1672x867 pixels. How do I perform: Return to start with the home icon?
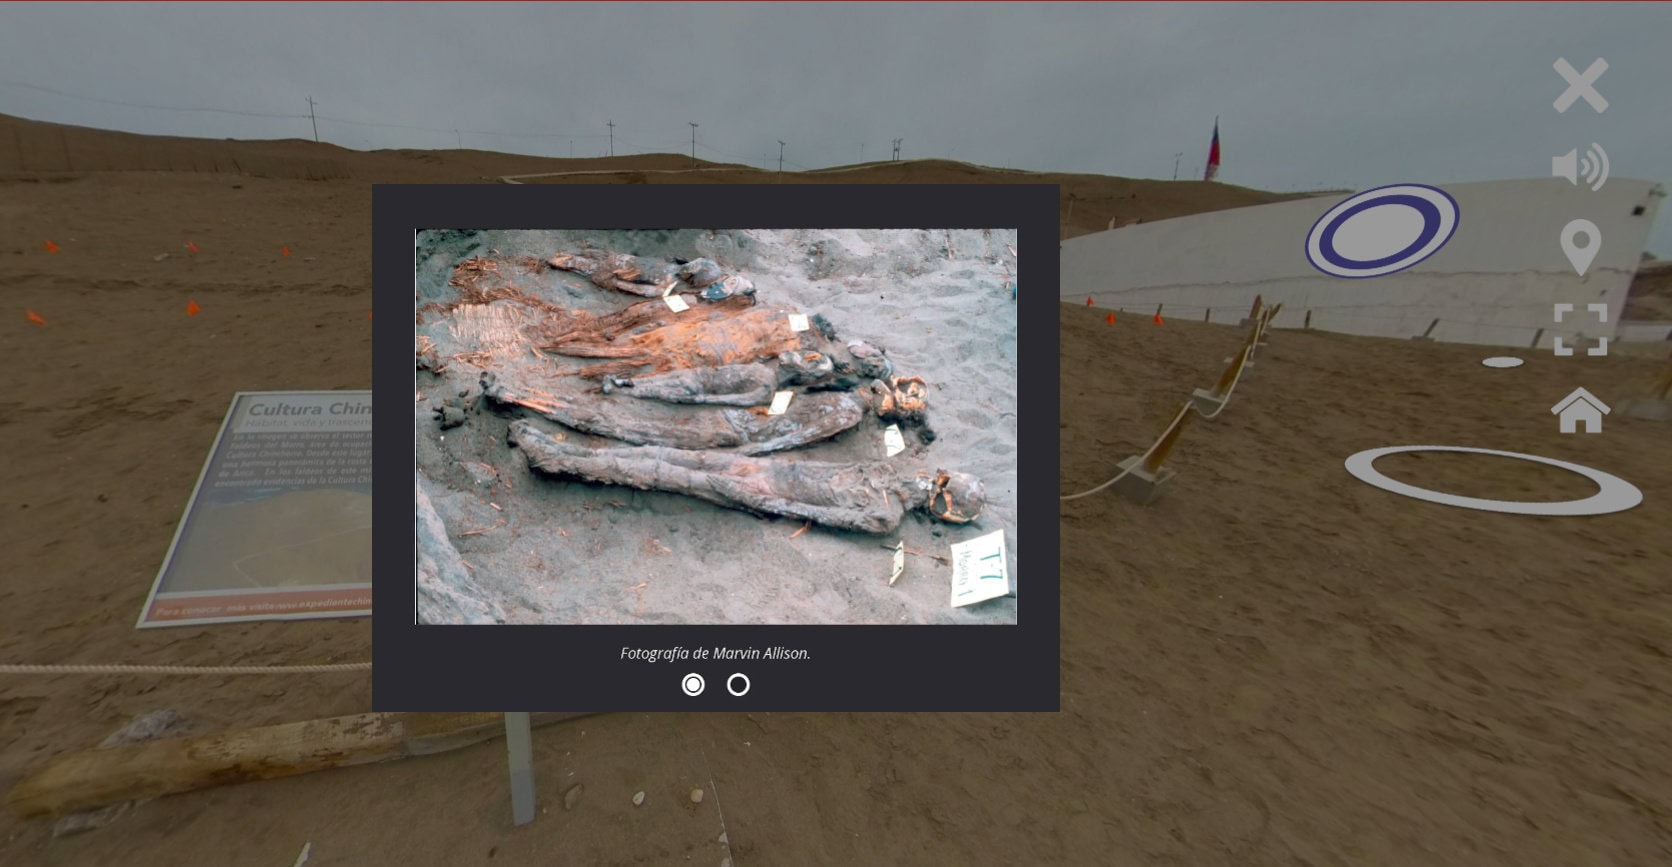pos(1580,410)
